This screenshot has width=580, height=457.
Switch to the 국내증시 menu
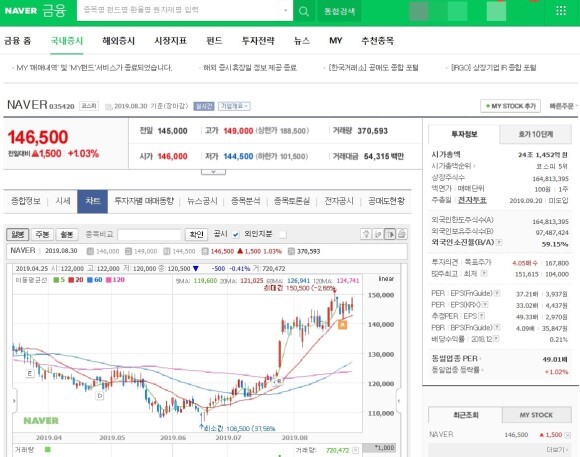(67, 41)
